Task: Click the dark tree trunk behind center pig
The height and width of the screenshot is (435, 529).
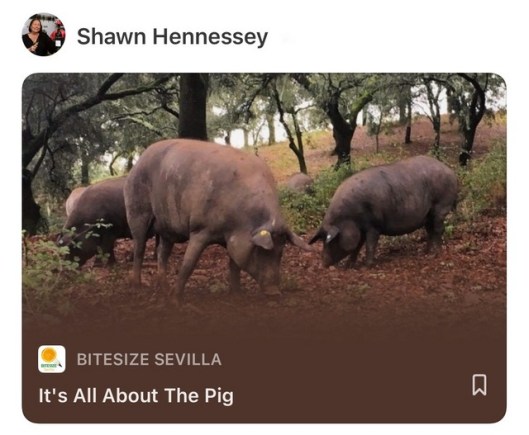Action: pos(193,106)
